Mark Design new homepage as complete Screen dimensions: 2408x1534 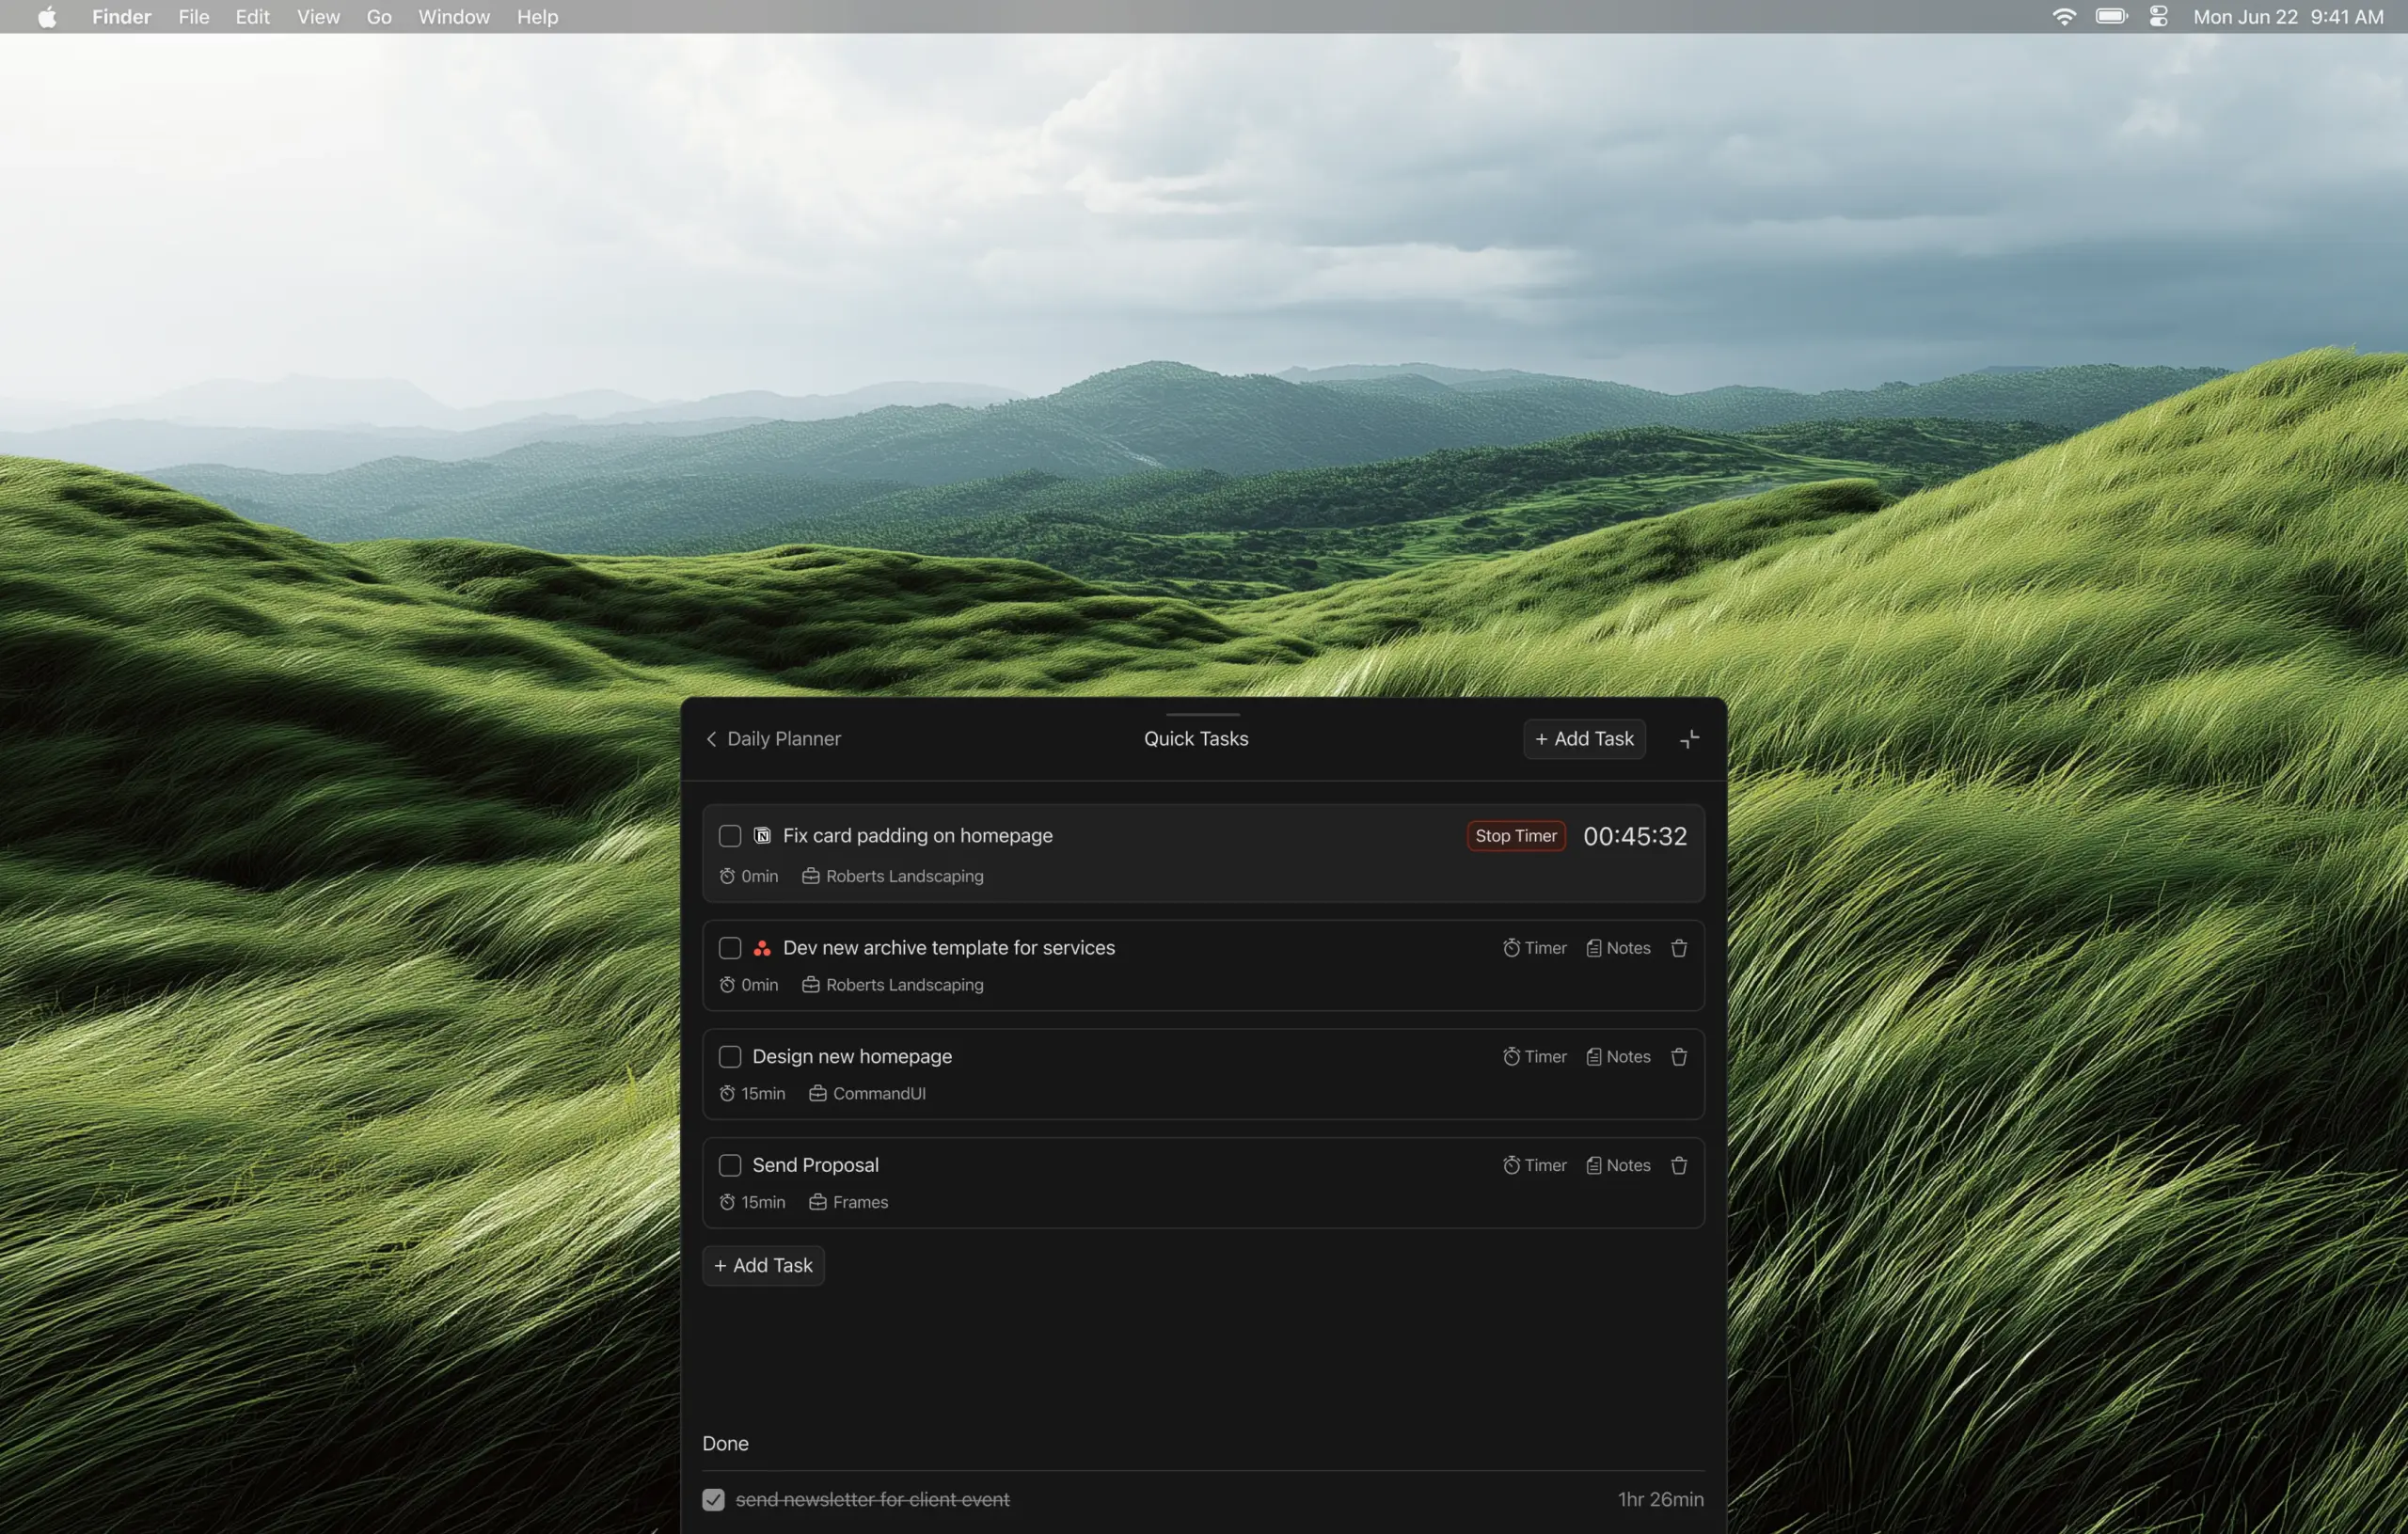pyautogui.click(x=730, y=1057)
